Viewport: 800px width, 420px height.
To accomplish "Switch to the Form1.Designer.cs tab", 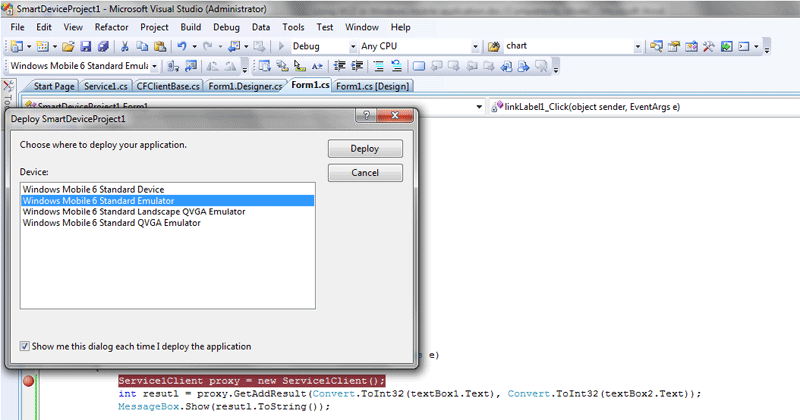I will (x=245, y=86).
